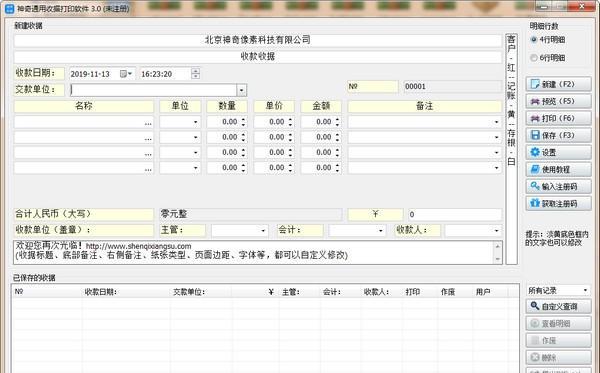Click the time field spinner arrows
The width and height of the screenshot is (600, 373).
pos(196,73)
